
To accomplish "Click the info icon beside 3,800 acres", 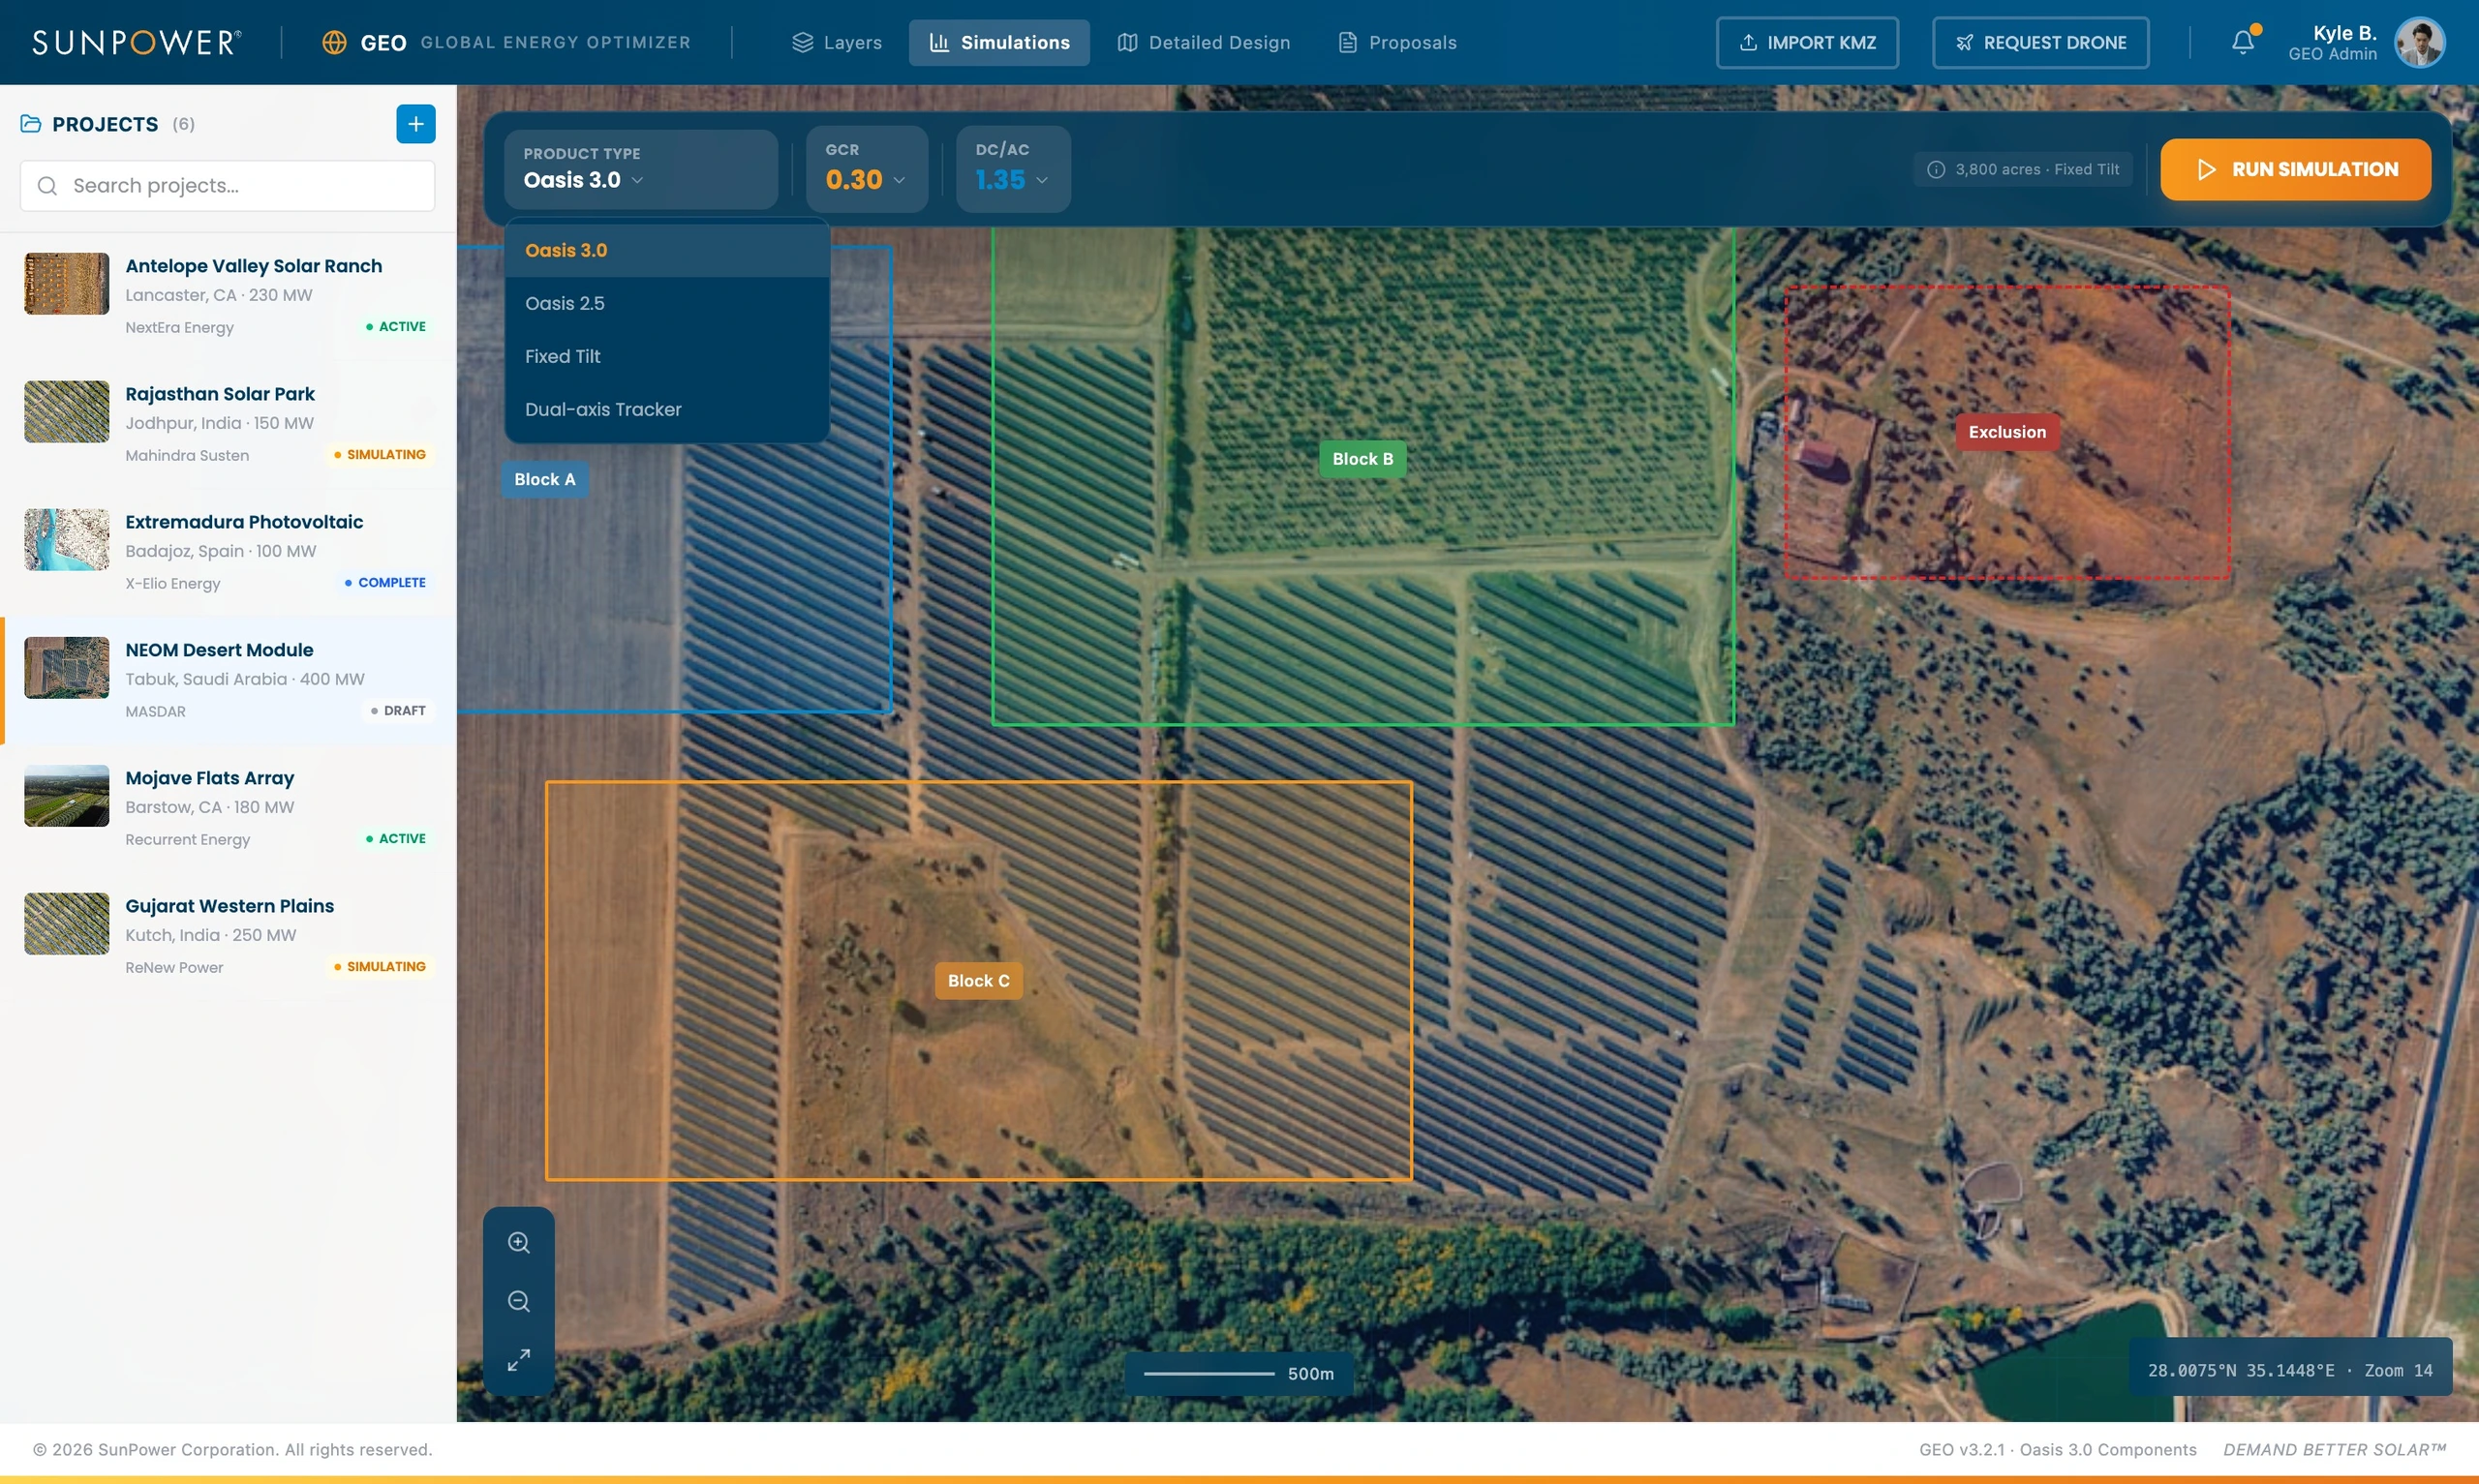I will click(1936, 169).
